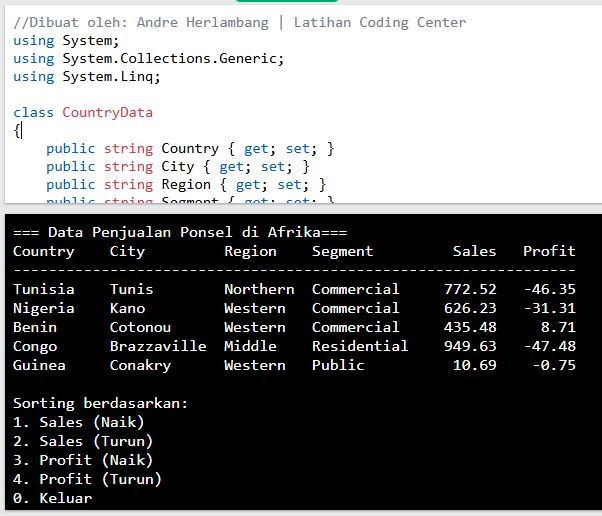Click profit value -46.35
The image size is (602, 516).
click(x=550, y=289)
